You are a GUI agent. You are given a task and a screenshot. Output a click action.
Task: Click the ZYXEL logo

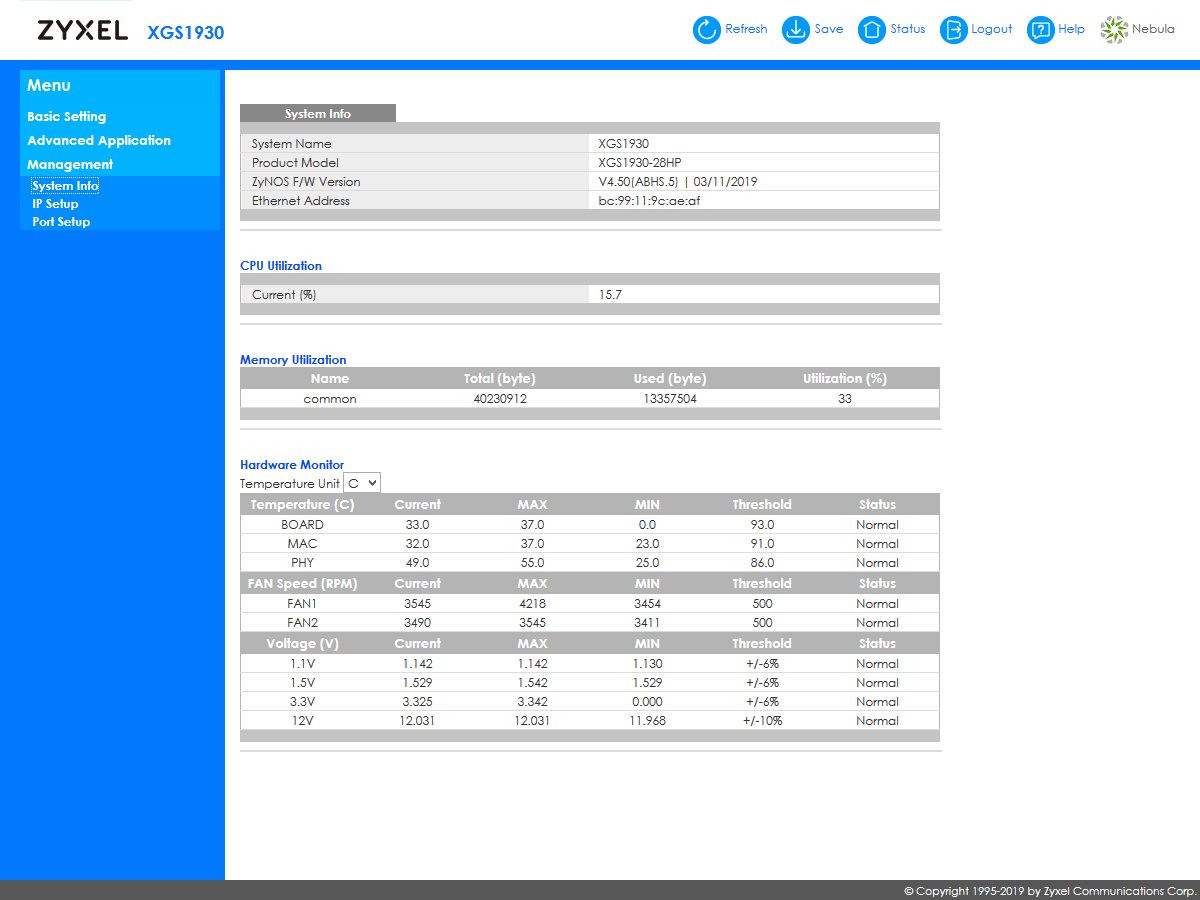82,31
